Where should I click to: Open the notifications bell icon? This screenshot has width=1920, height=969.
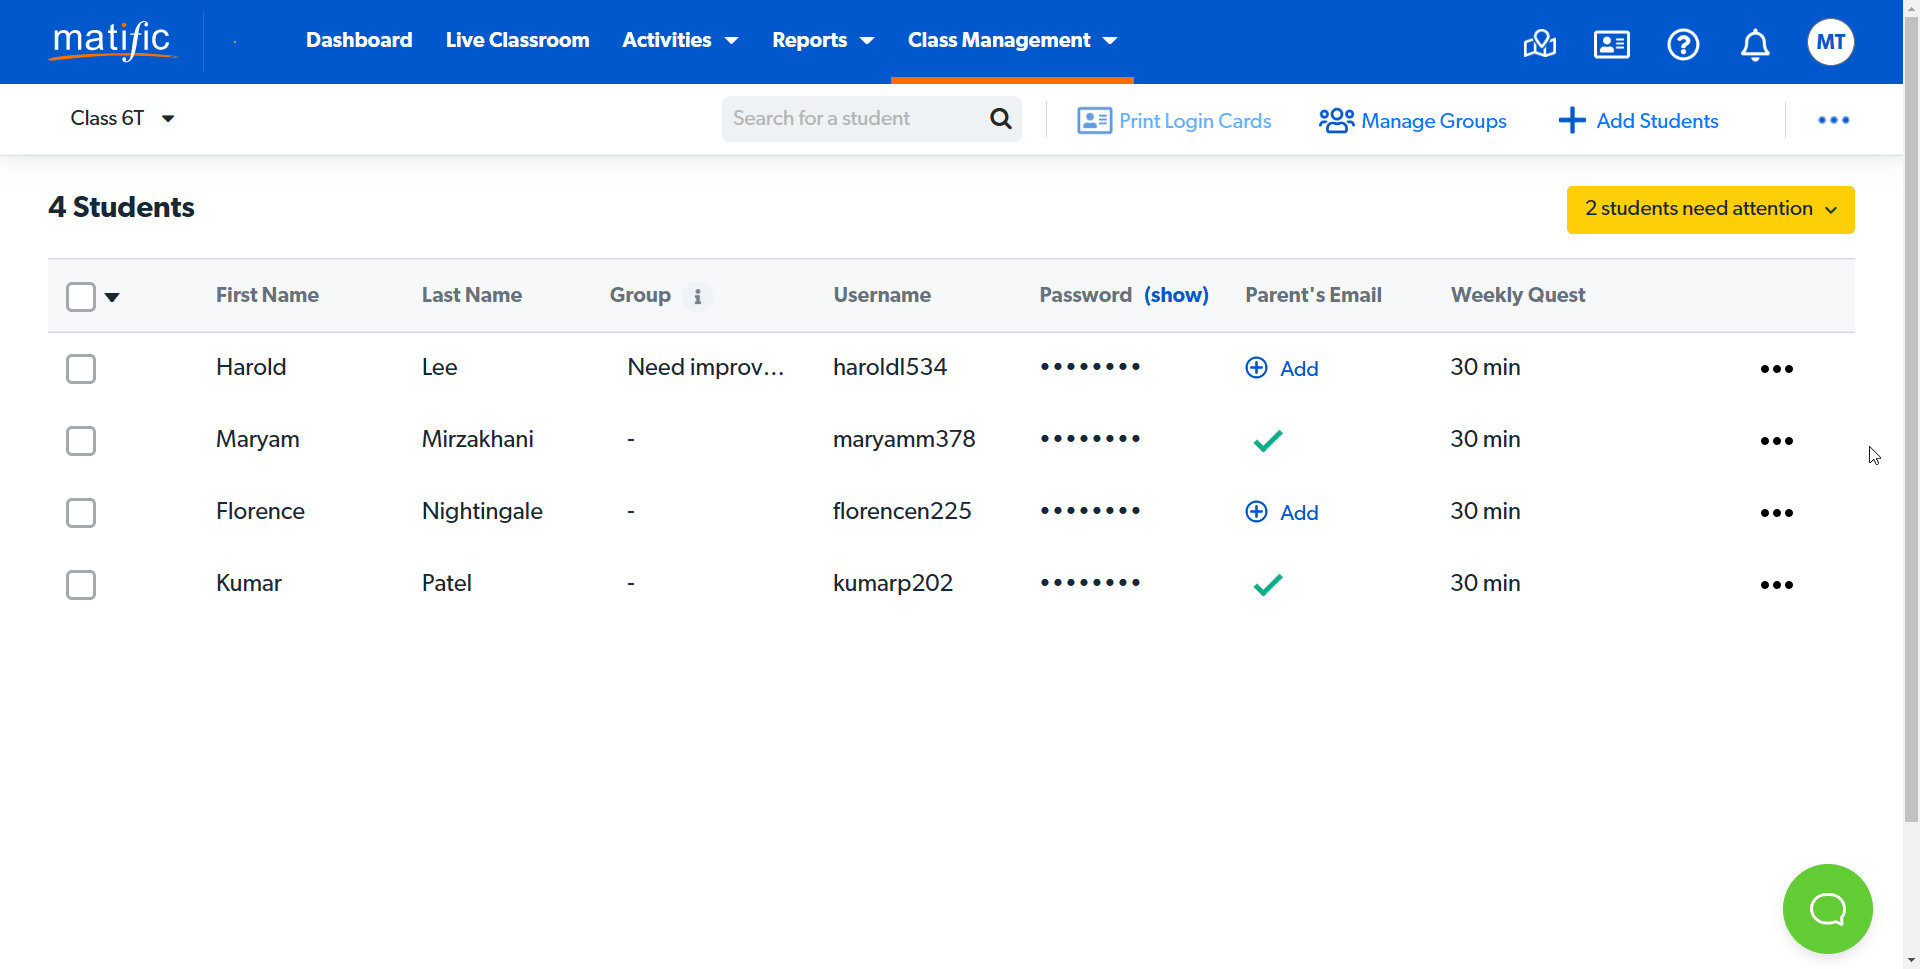click(x=1755, y=44)
